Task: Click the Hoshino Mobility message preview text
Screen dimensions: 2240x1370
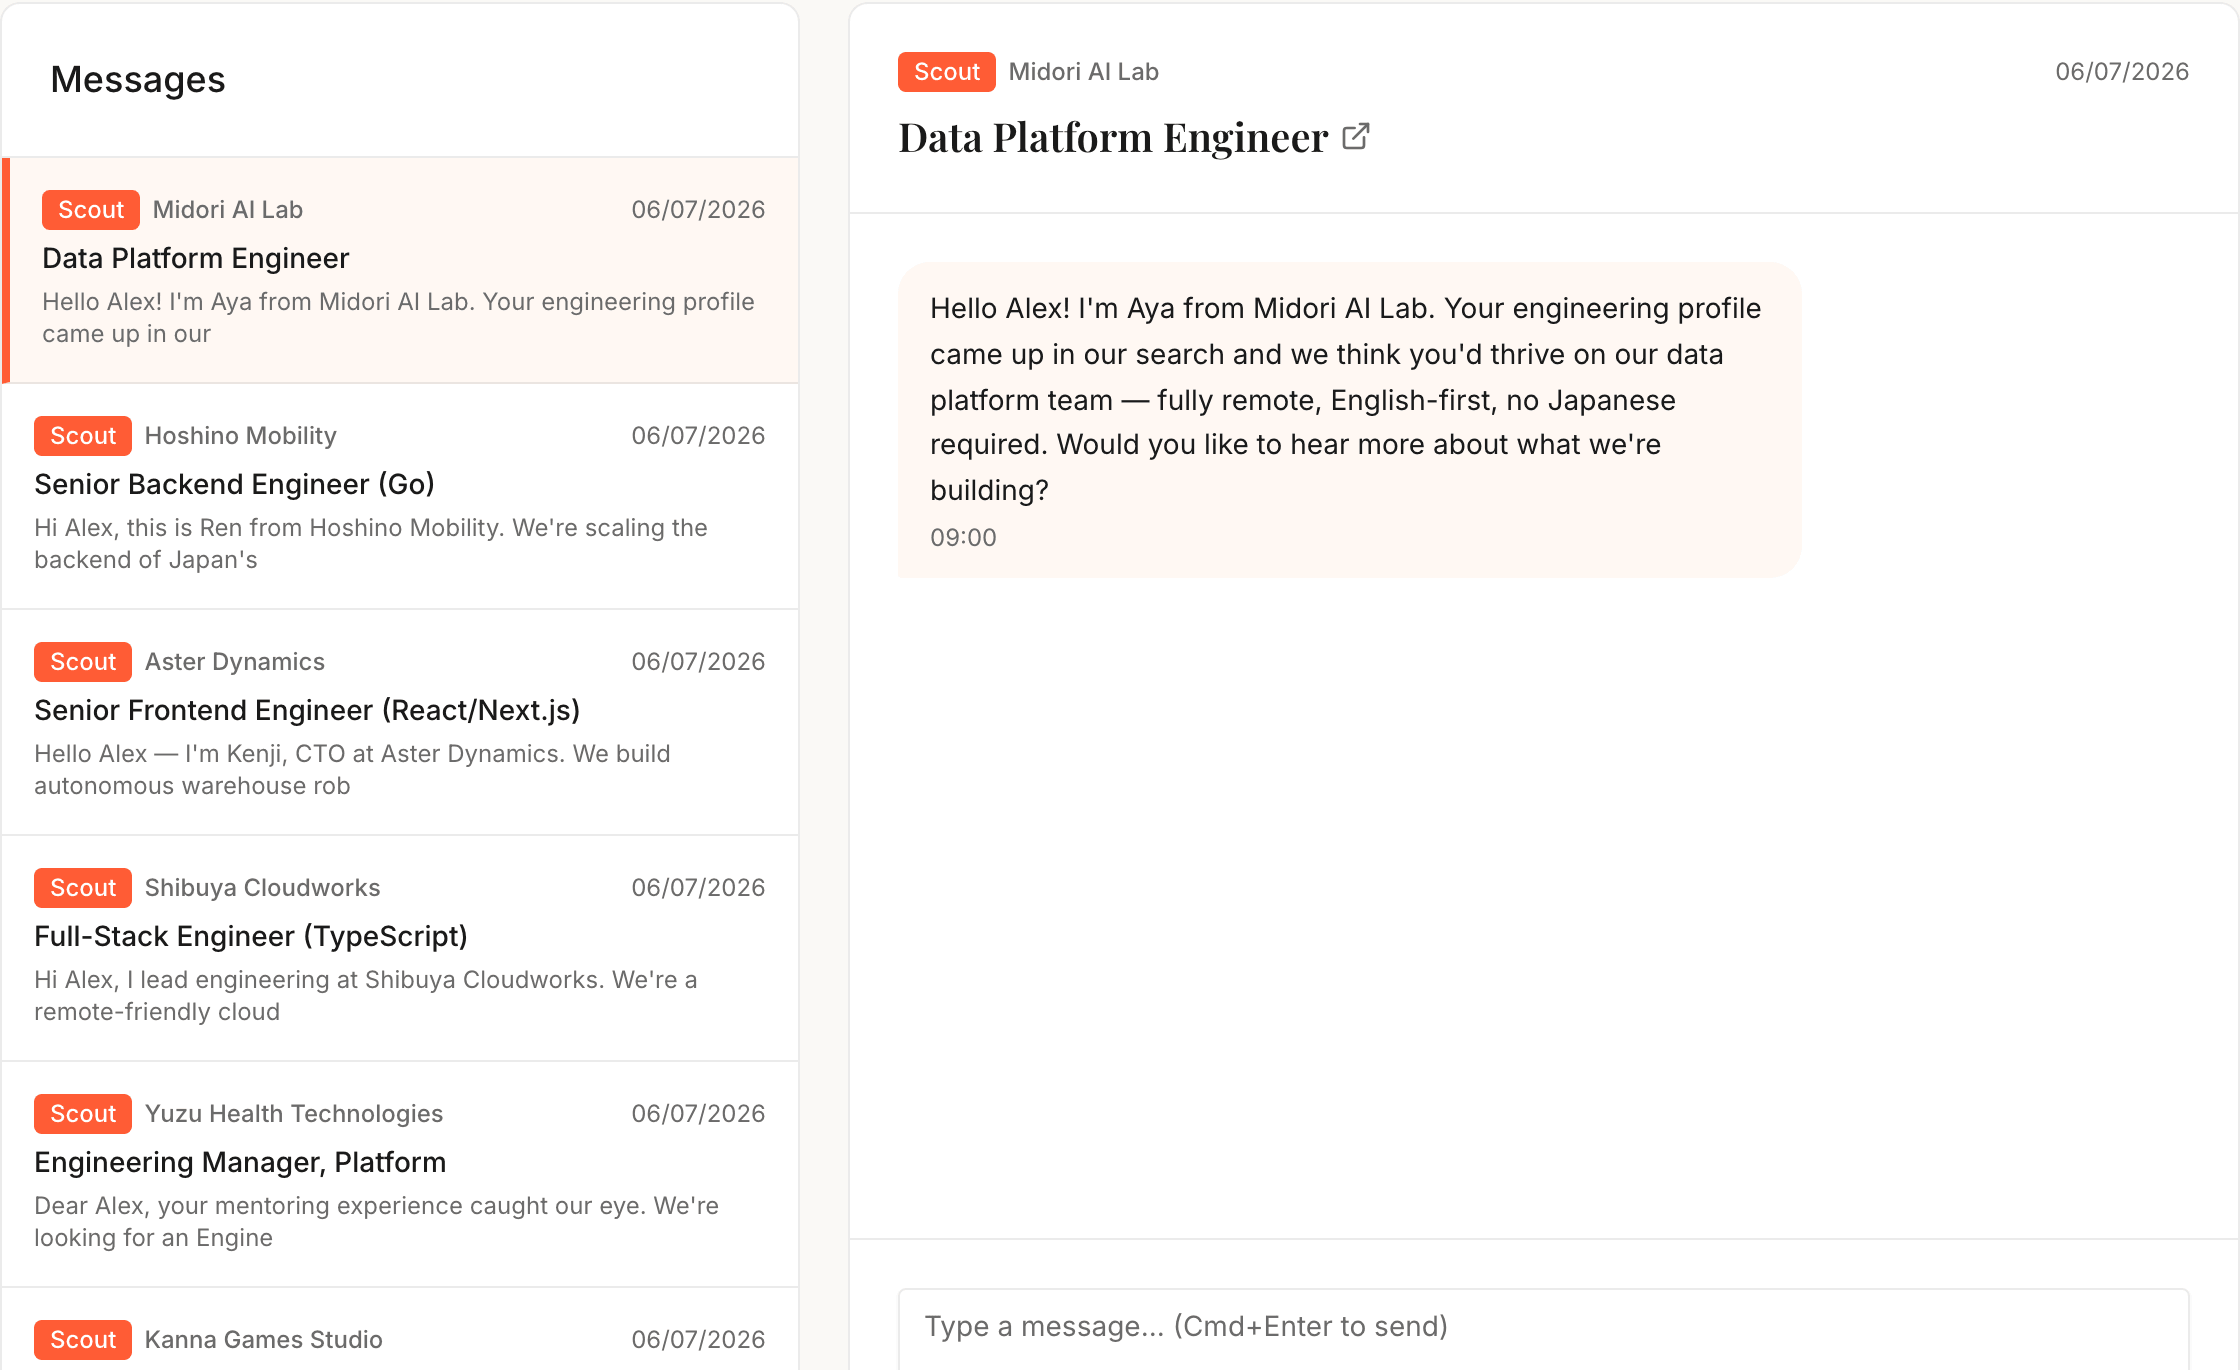Action: (x=371, y=544)
